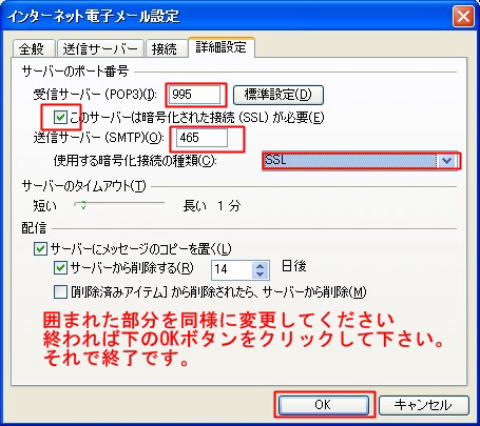Switch to the 全般 tab
The image size is (480, 426).
tap(32, 49)
